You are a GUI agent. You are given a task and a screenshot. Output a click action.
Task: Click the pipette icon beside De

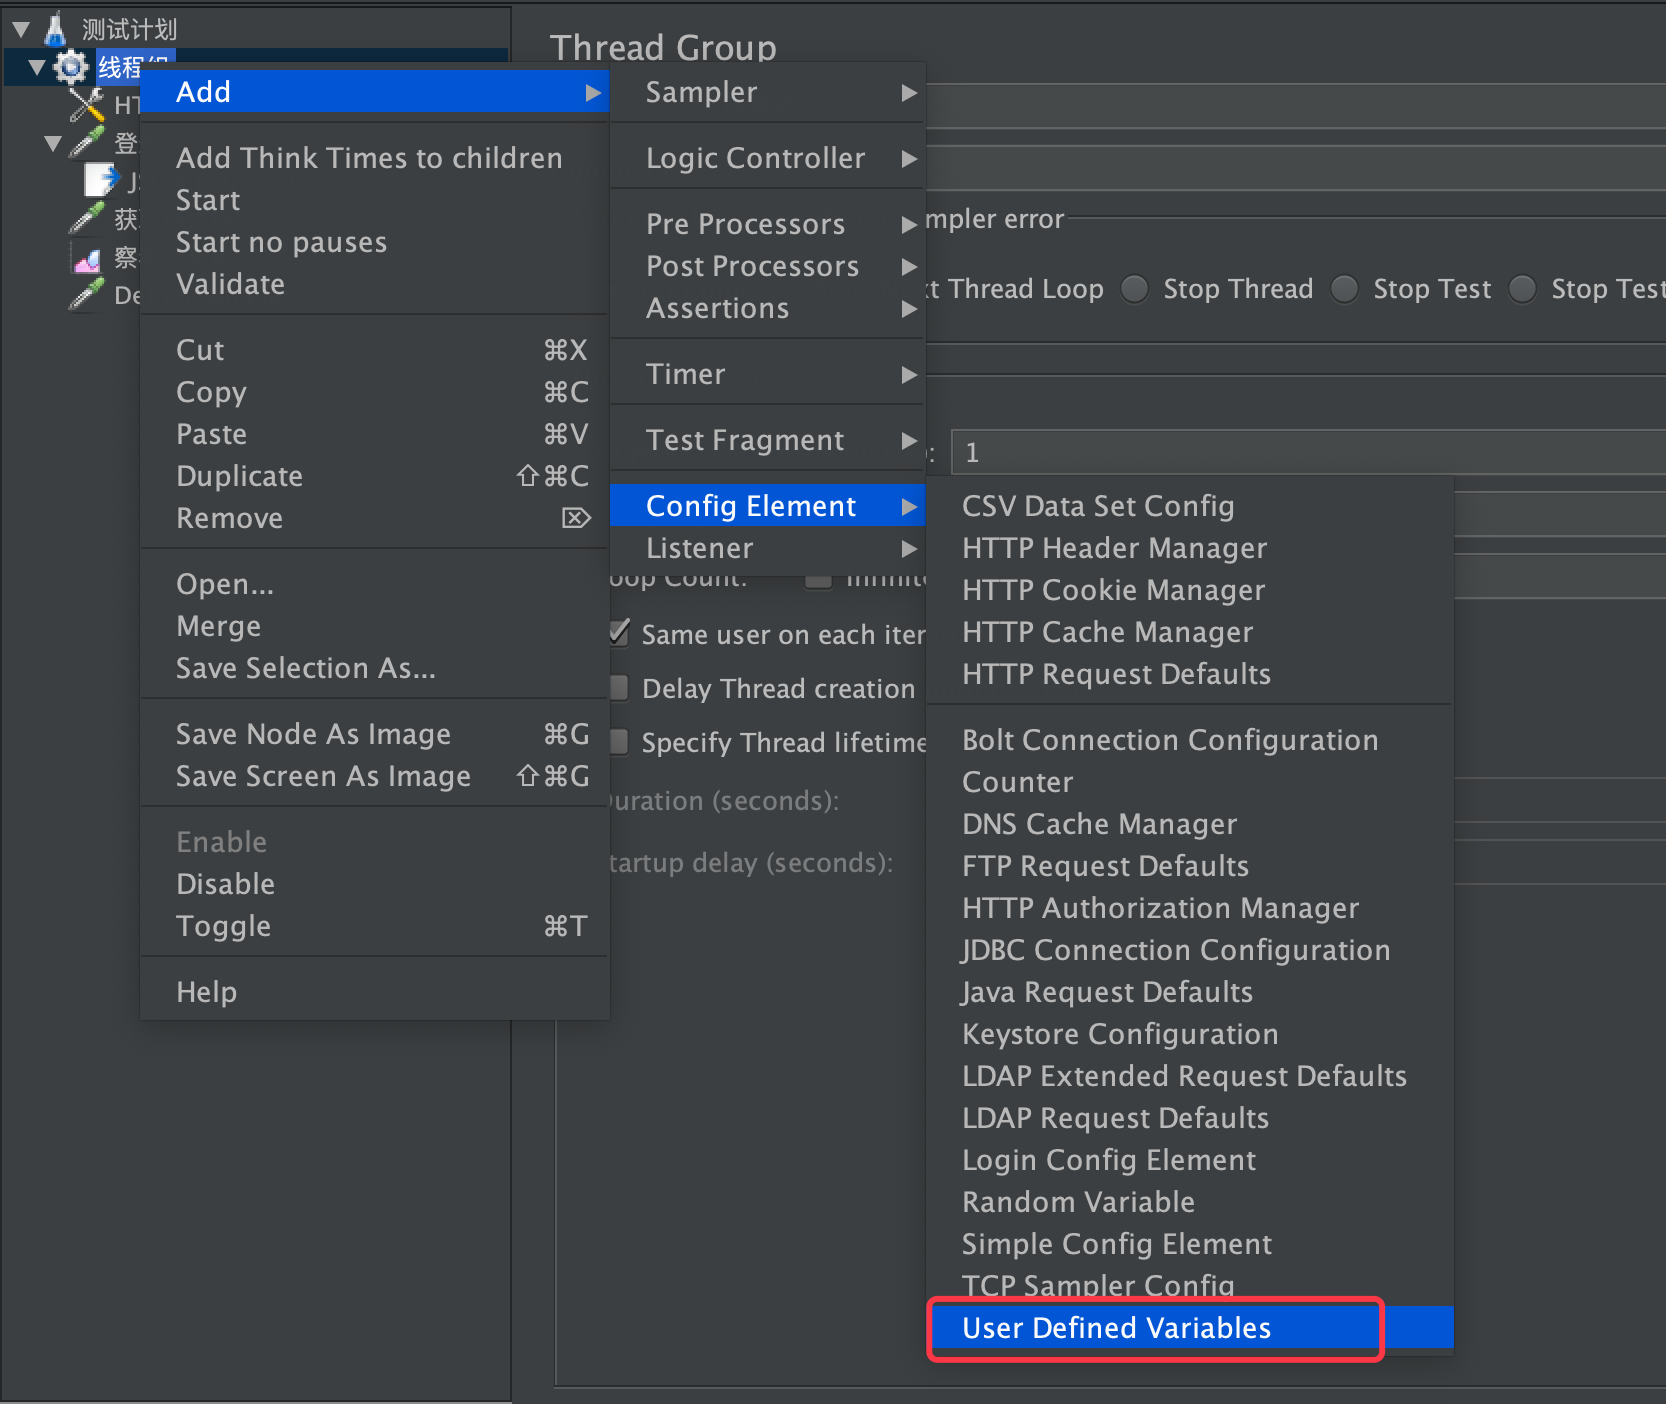pyautogui.click(x=87, y=294)
